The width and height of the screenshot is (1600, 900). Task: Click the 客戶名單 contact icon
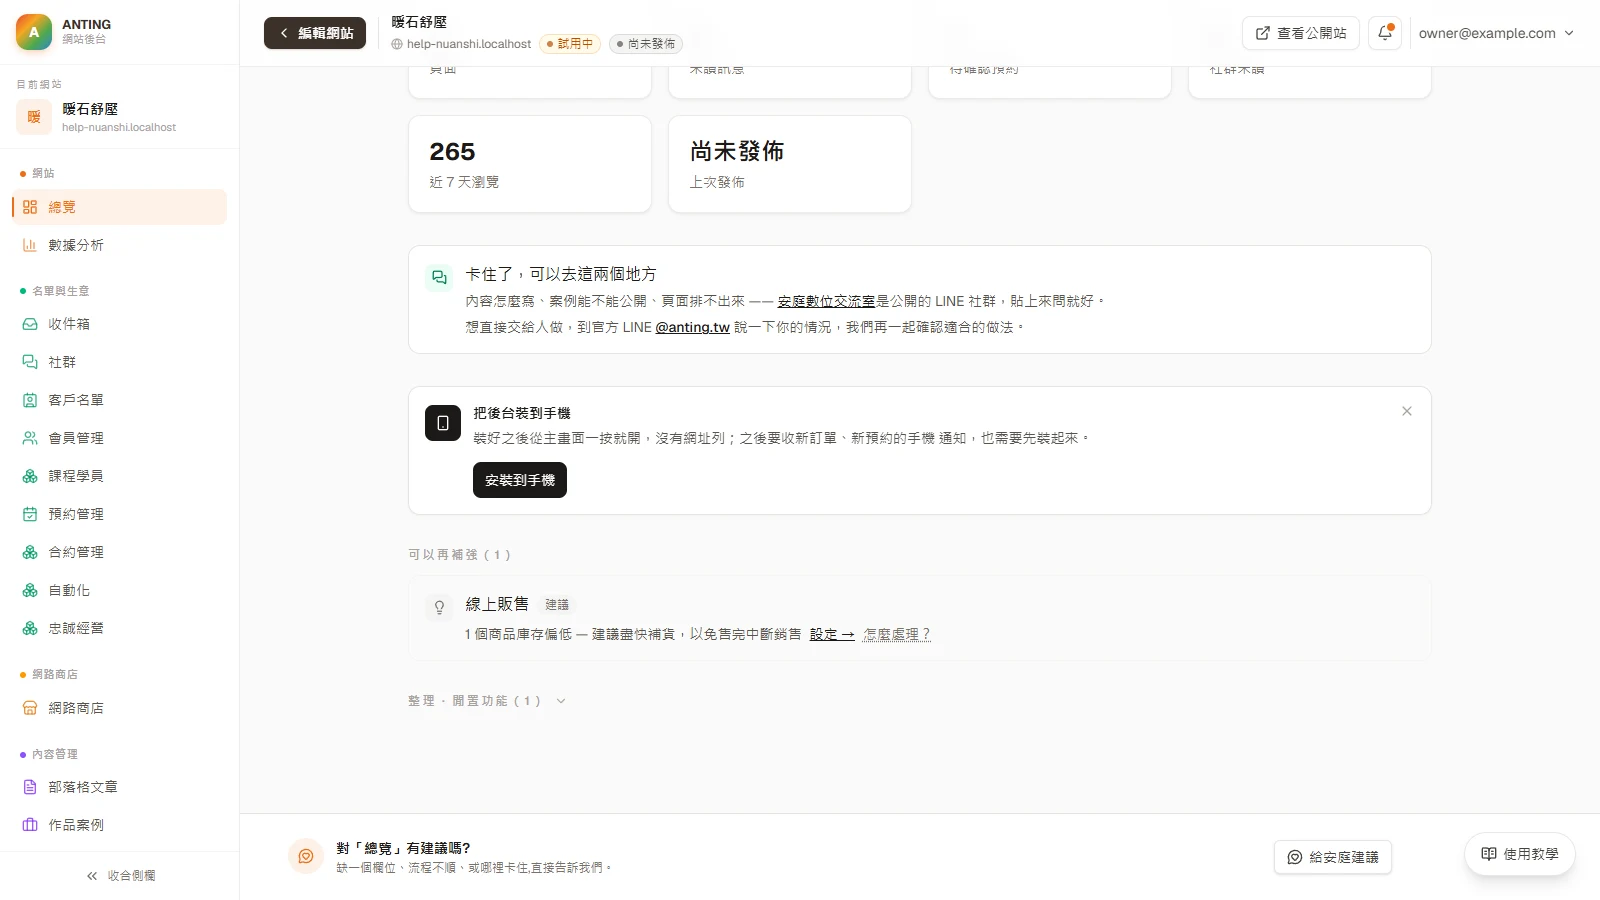click(x=30, y=400)
